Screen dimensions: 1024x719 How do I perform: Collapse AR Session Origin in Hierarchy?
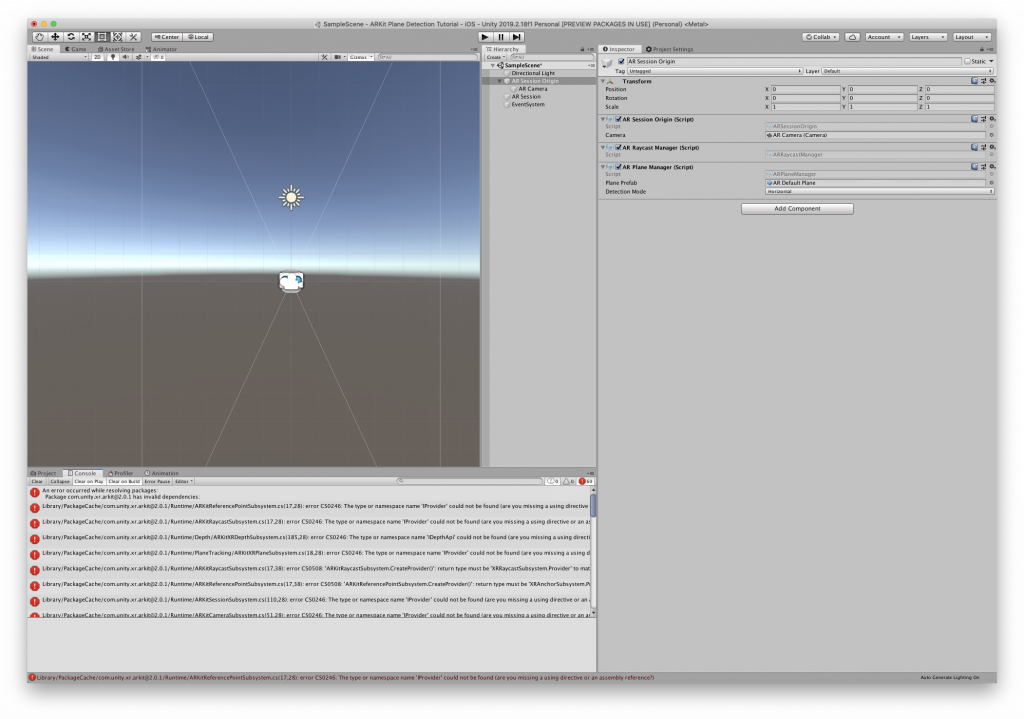click(500, 81)
